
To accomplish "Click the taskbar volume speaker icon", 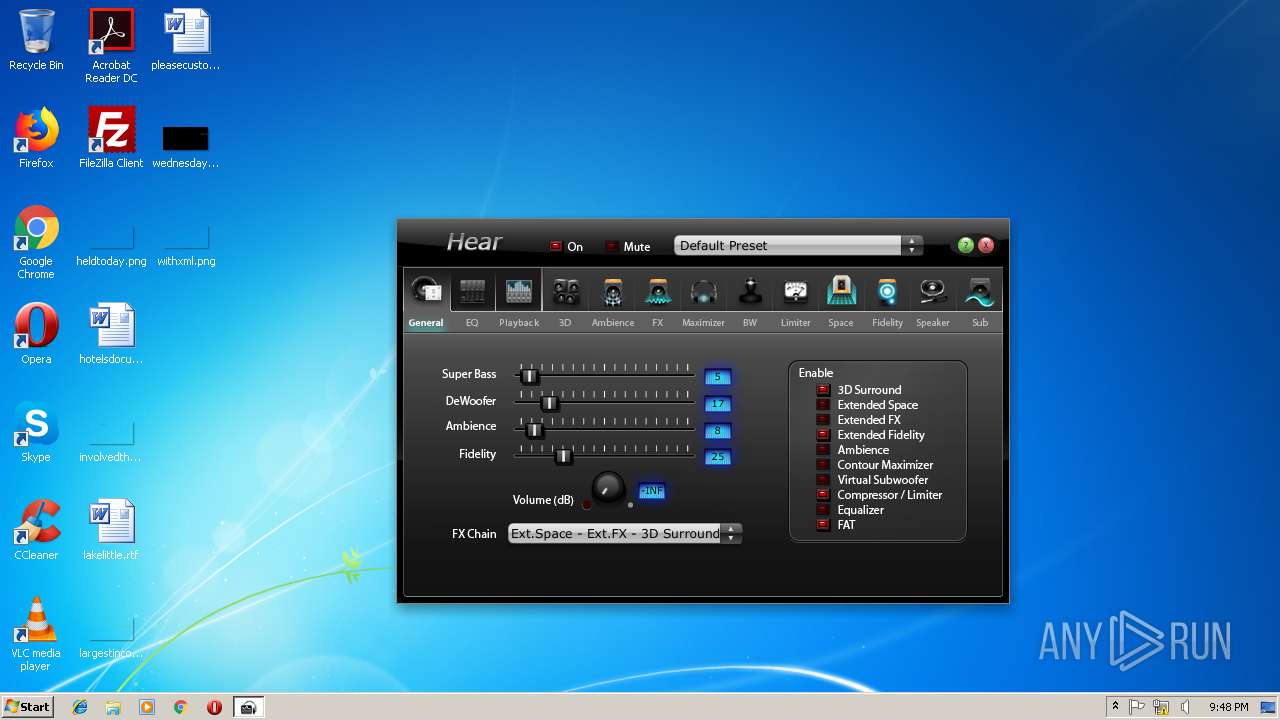I will (1185, 707).
